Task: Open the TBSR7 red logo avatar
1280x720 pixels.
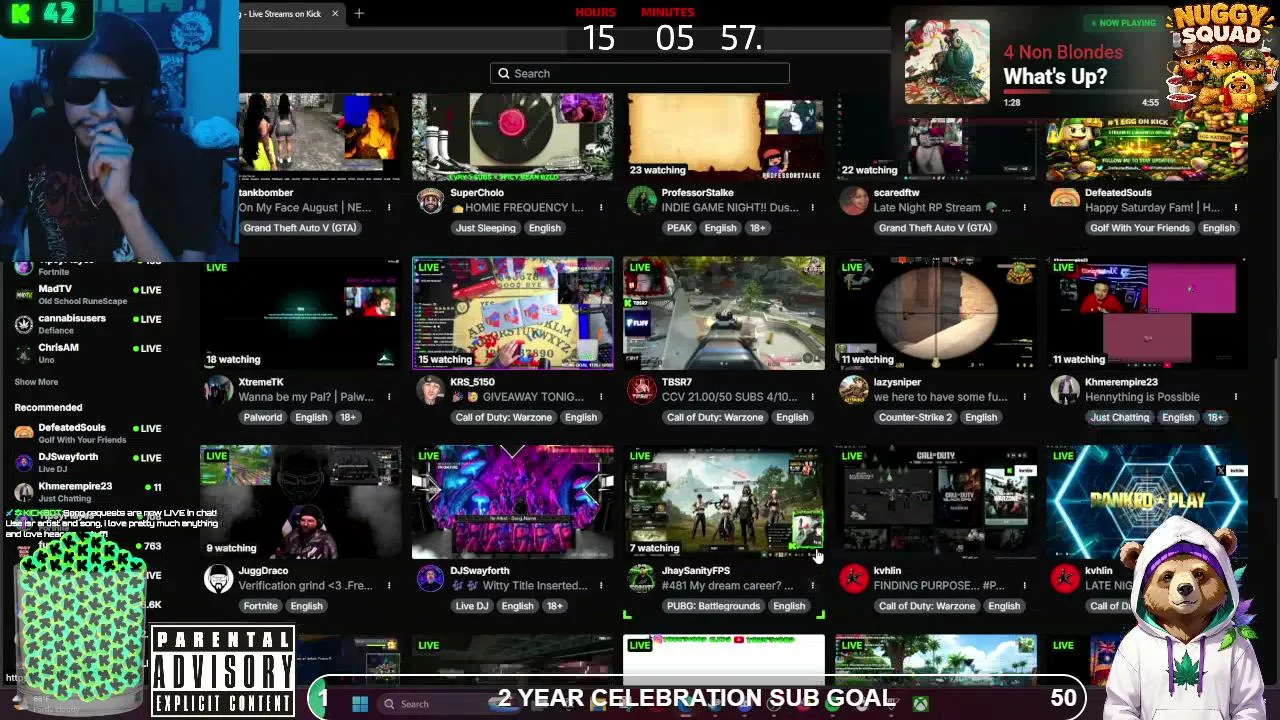Action: click(x=642, y=389)
